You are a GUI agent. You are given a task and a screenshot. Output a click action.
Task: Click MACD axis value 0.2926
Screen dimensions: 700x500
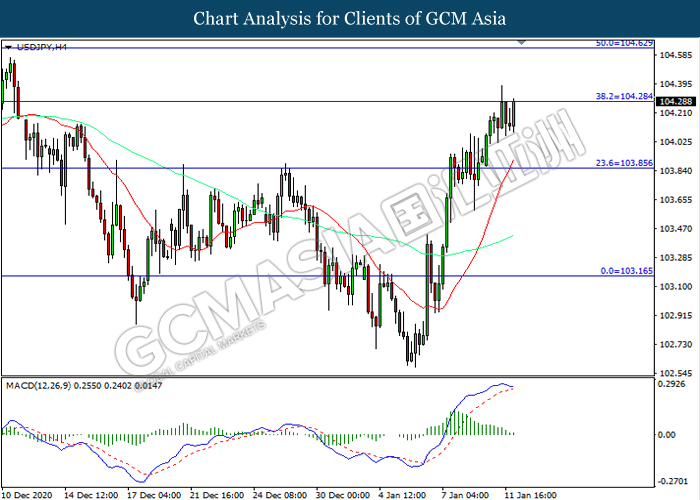671,384
